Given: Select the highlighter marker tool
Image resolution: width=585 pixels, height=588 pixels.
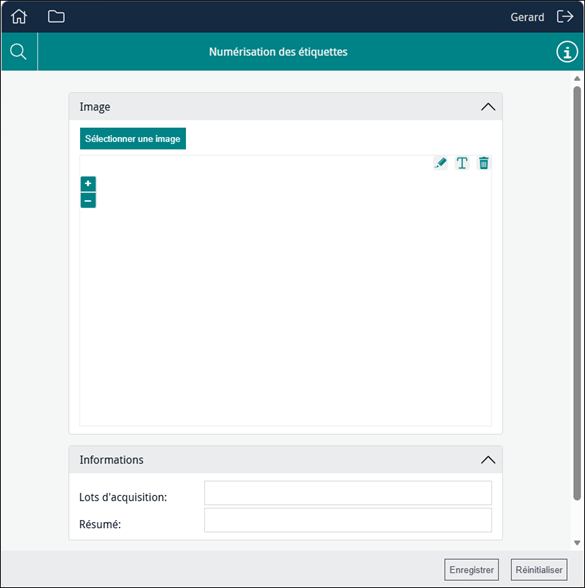Looking at the screenshot, I should [x=440, y=163].
